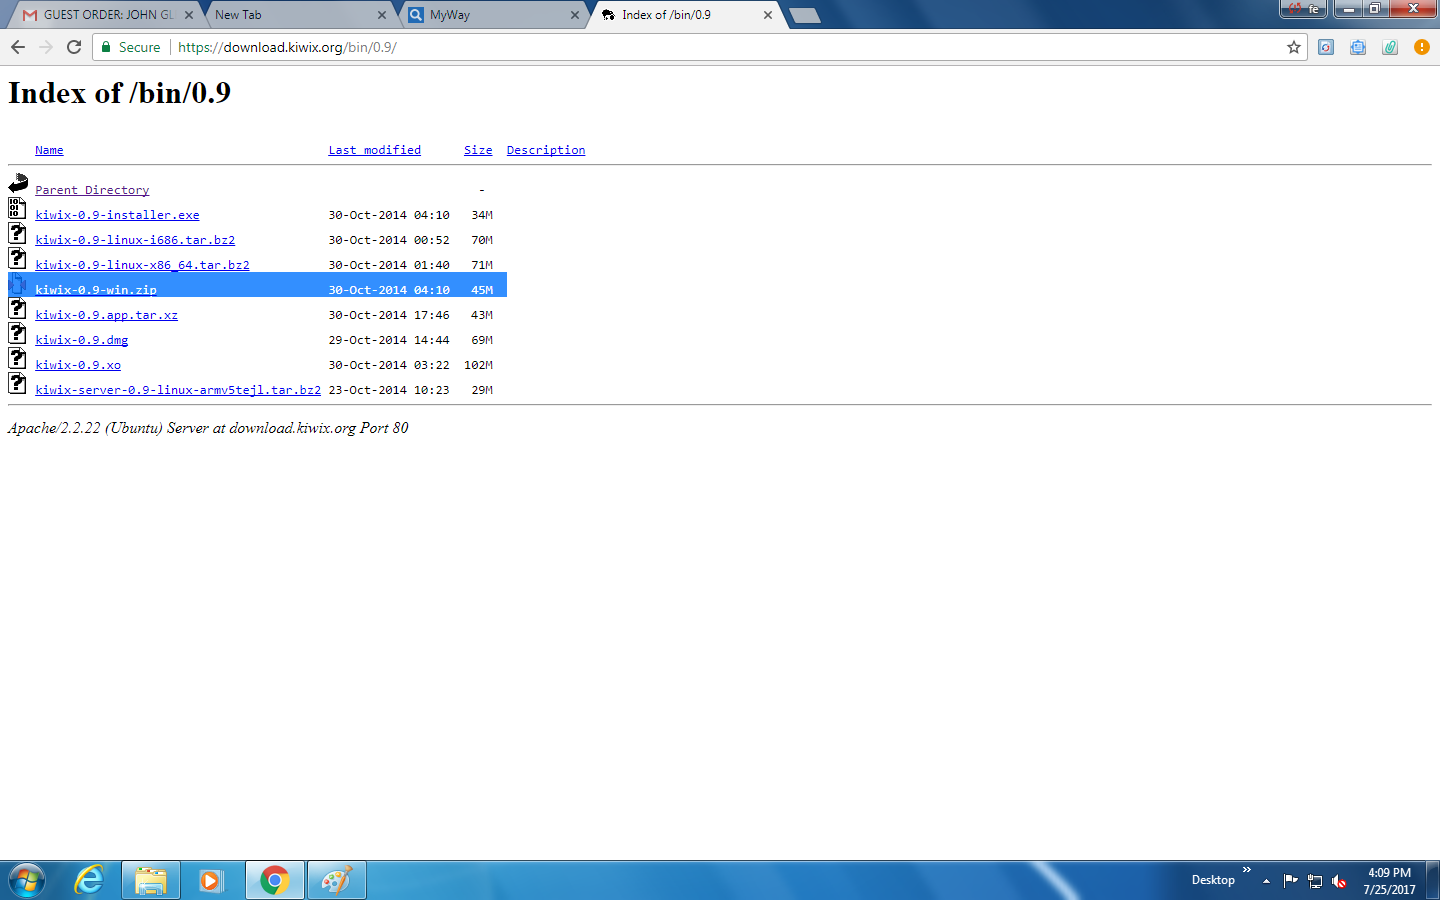Click the Index of /bin/0.9 page heading
This screenshot has width=1440, height=900.
120,93
